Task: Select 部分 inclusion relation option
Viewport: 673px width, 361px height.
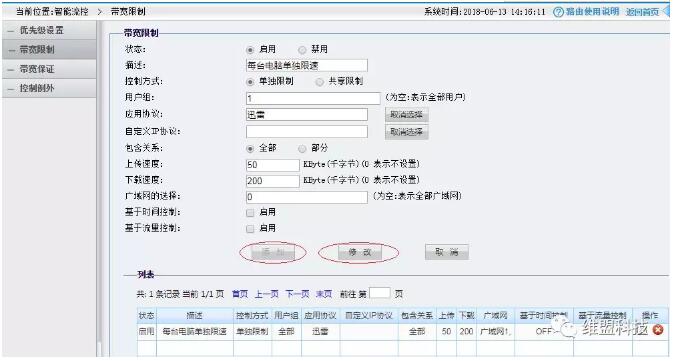Action: click(302, 149)
